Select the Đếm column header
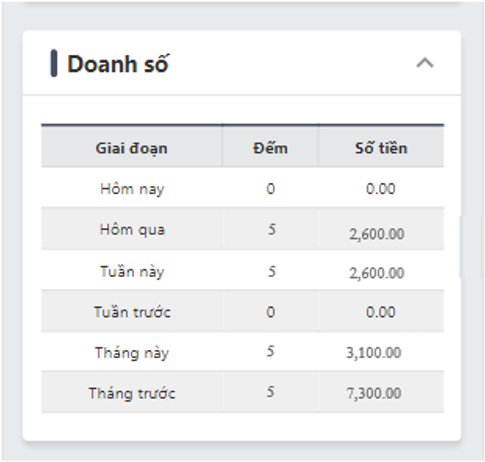Viewport: 485px width, 462px height. click(270, 148)
